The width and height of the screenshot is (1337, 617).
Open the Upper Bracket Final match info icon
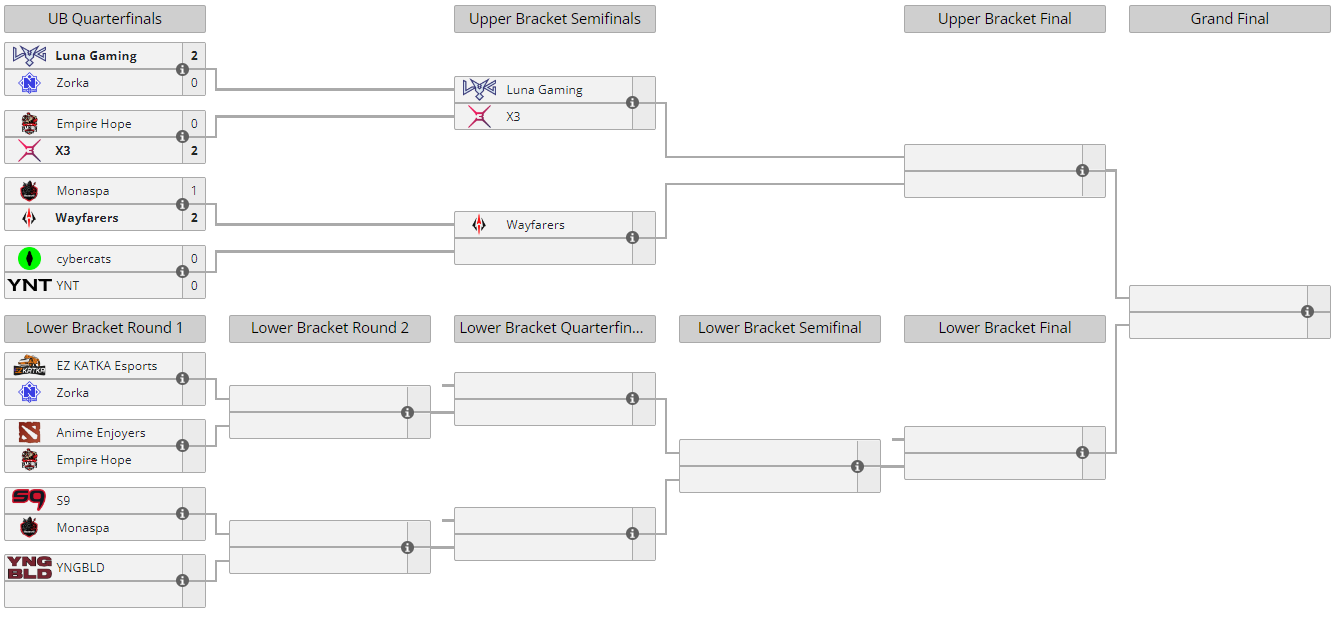tap(1082, 171)
